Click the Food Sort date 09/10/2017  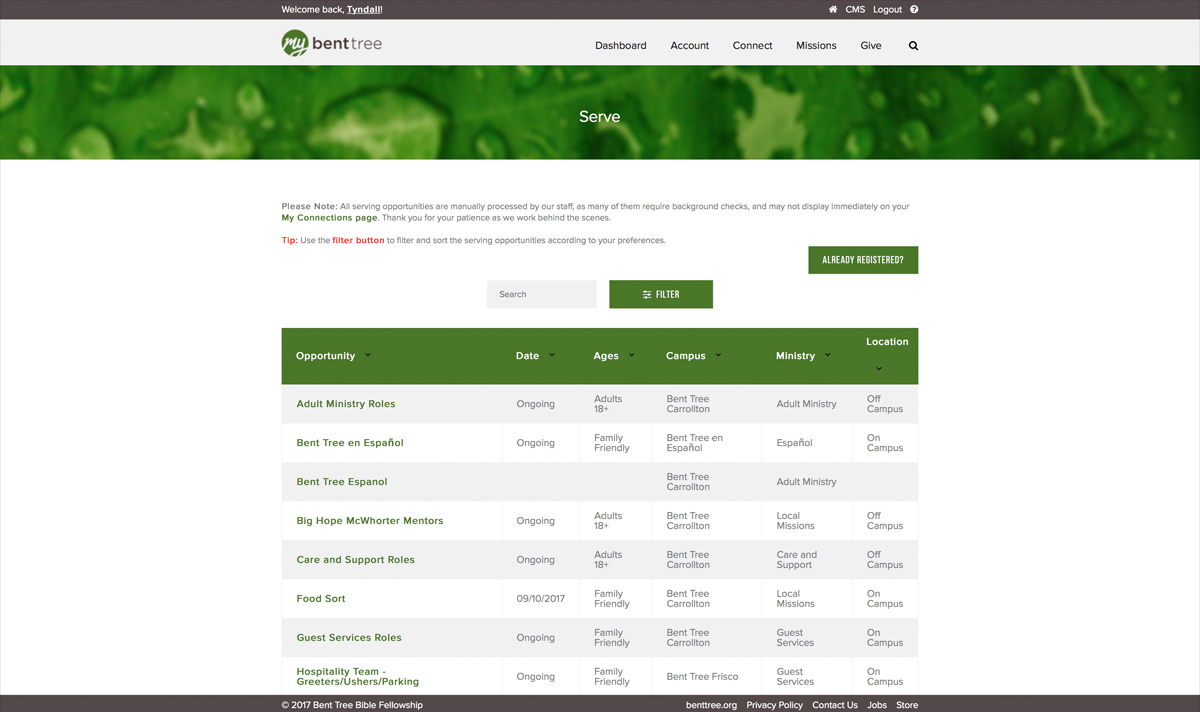point(541,599)
